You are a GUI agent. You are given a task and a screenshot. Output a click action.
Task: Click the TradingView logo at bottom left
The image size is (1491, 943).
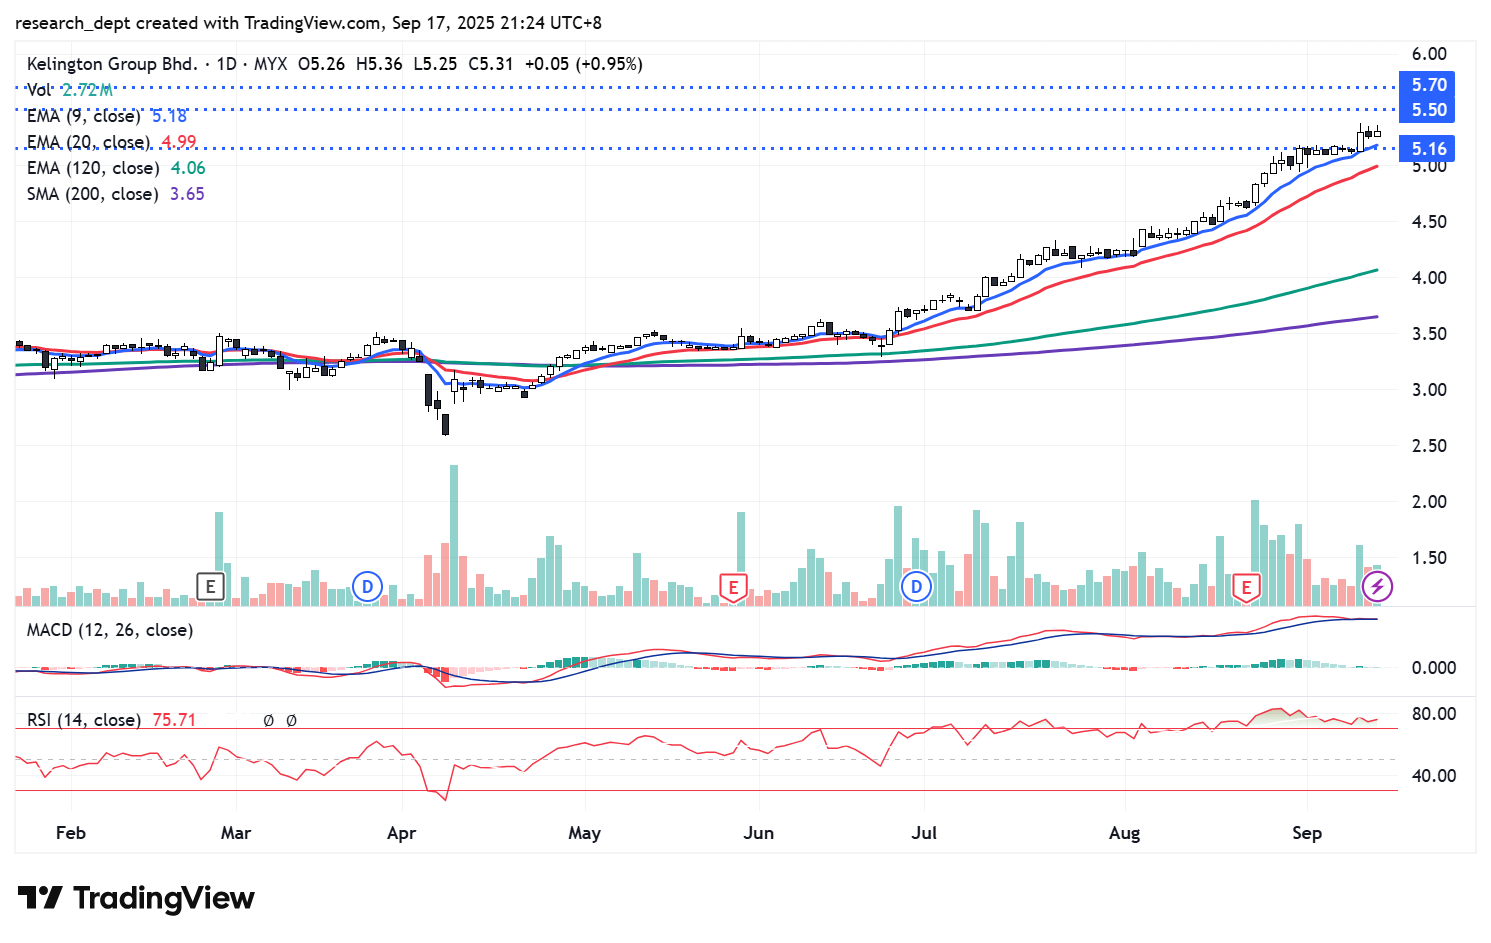tap(136, 898)
